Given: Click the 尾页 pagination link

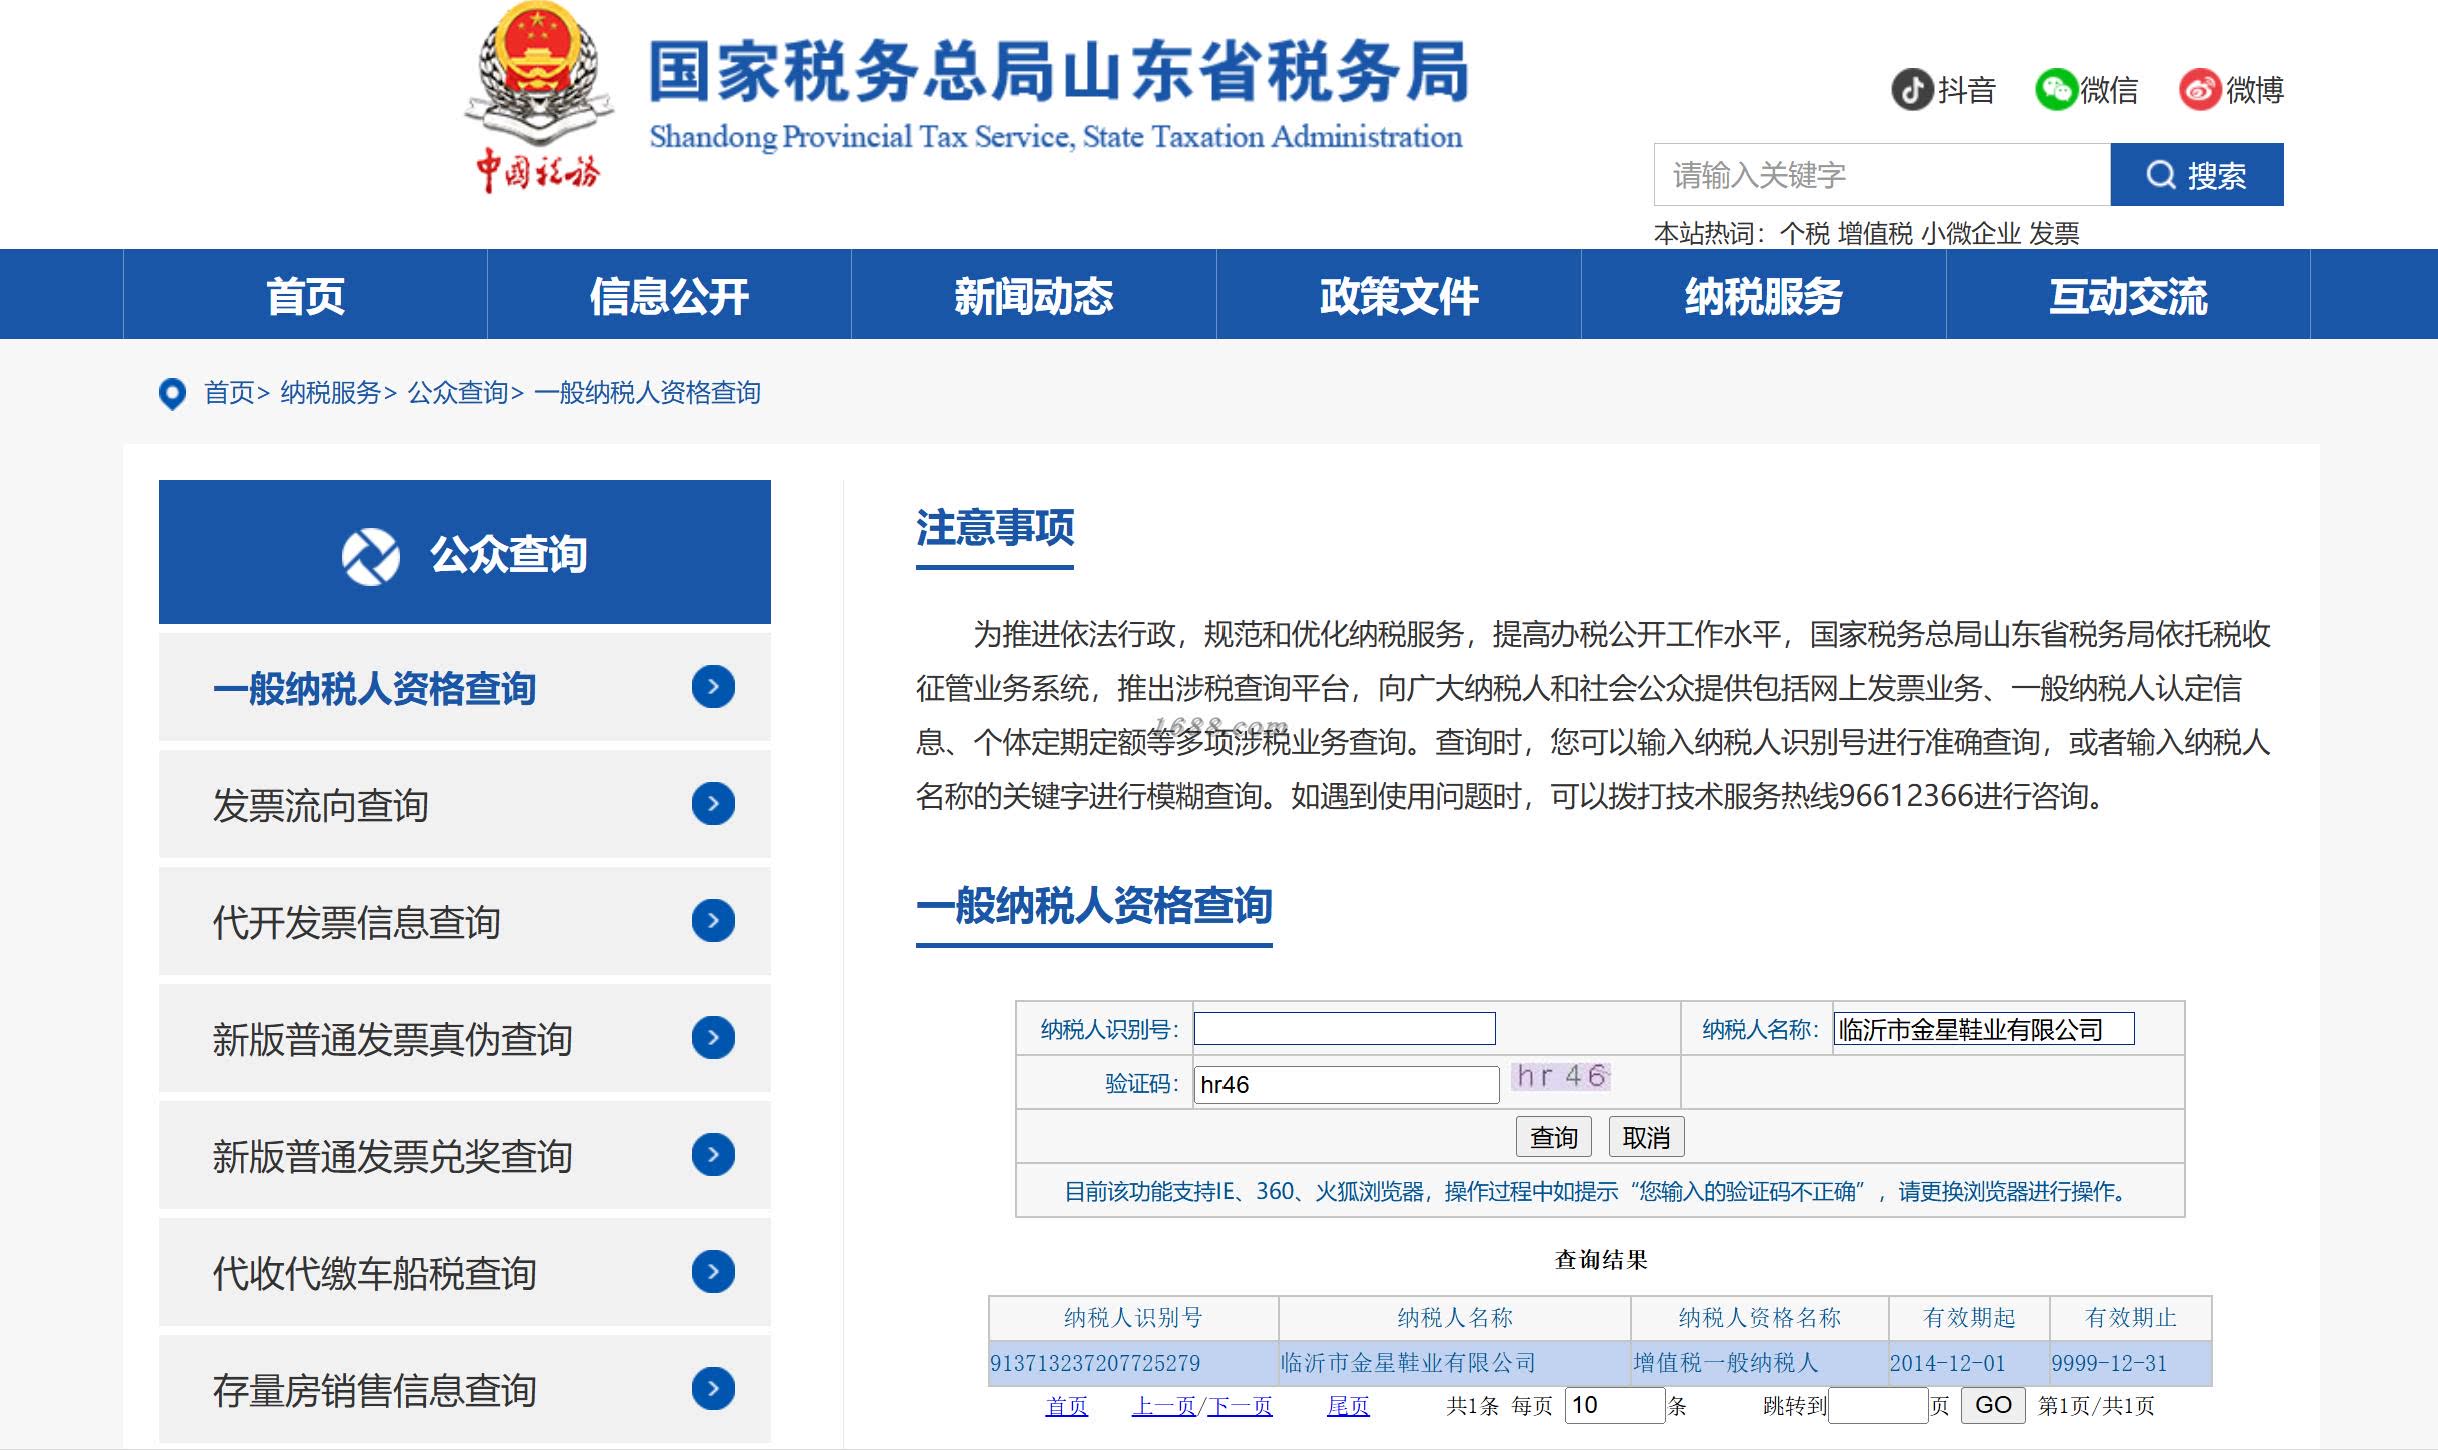Looking at the screenshot, I should (x=1347, y=1406).
